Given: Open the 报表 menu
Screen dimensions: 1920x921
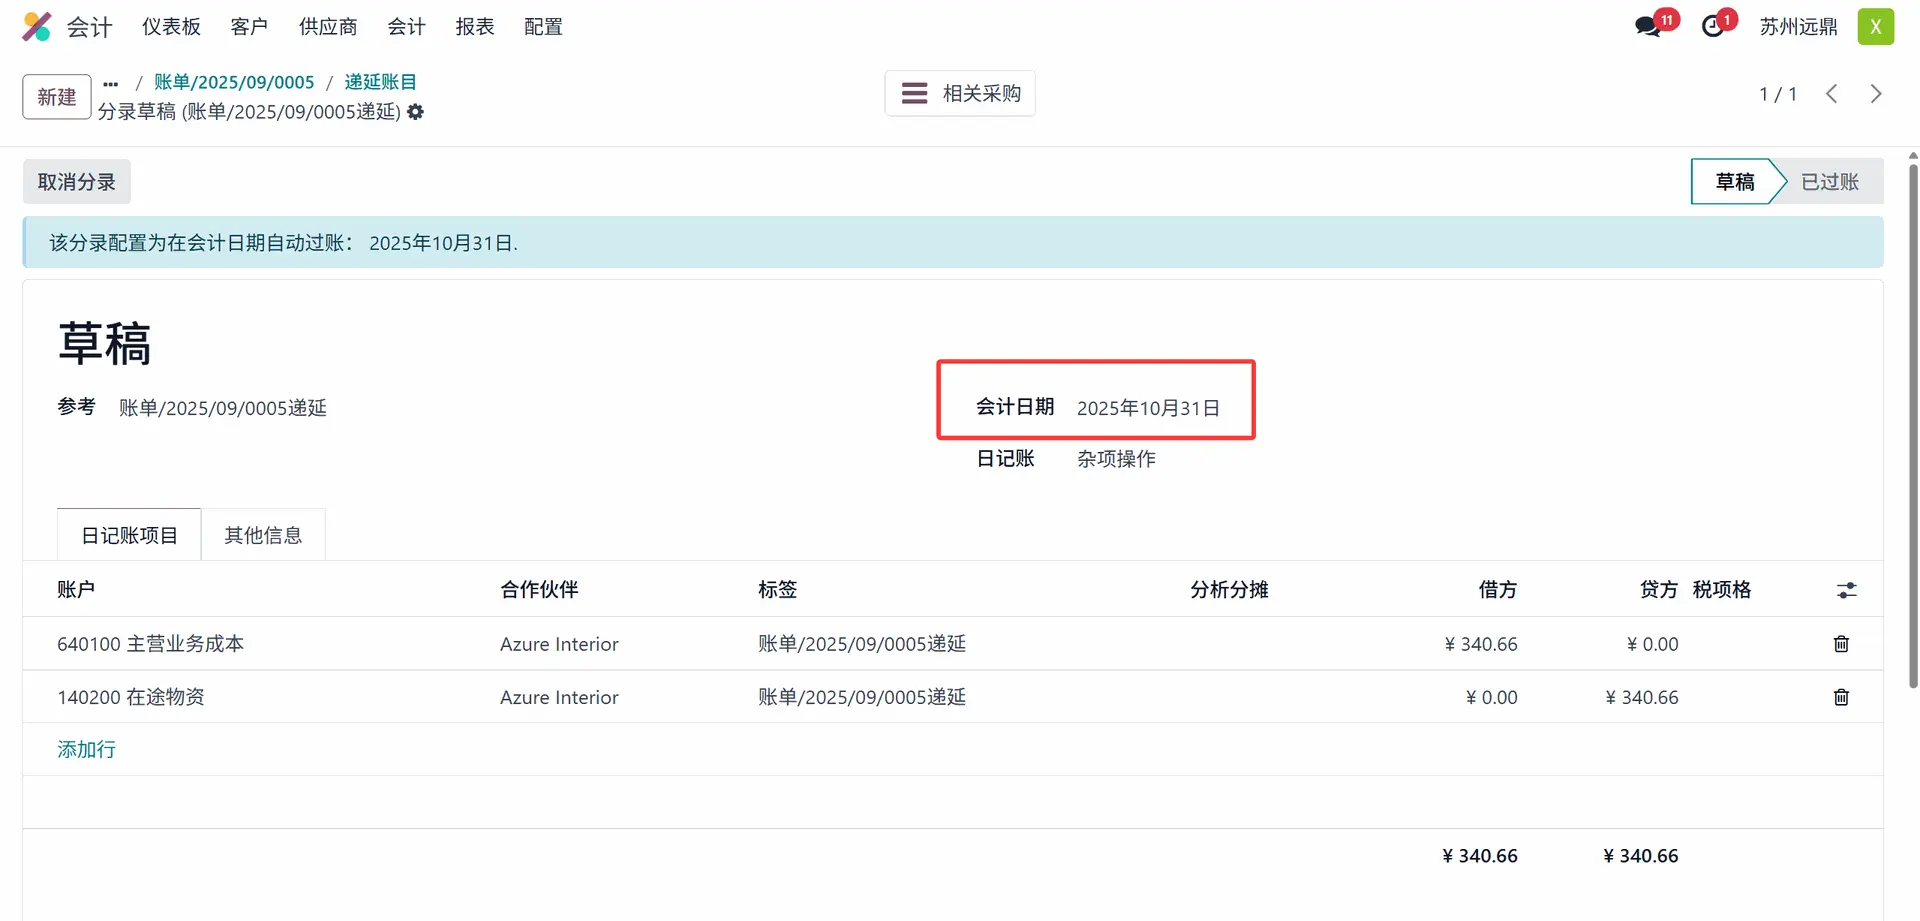Looking at the screenshot, I should pos(475,27).
